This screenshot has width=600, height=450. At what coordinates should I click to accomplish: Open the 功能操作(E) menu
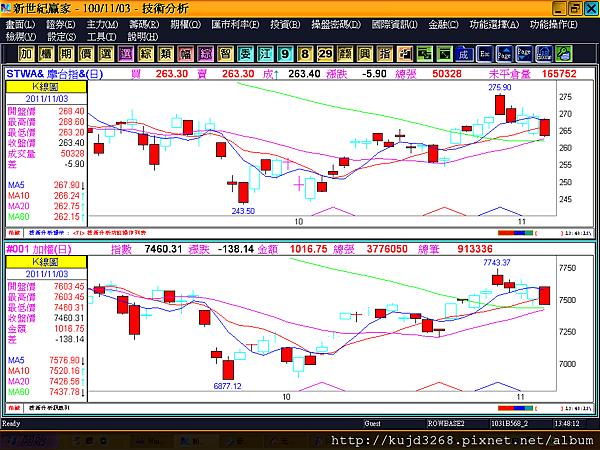point(554,24)
